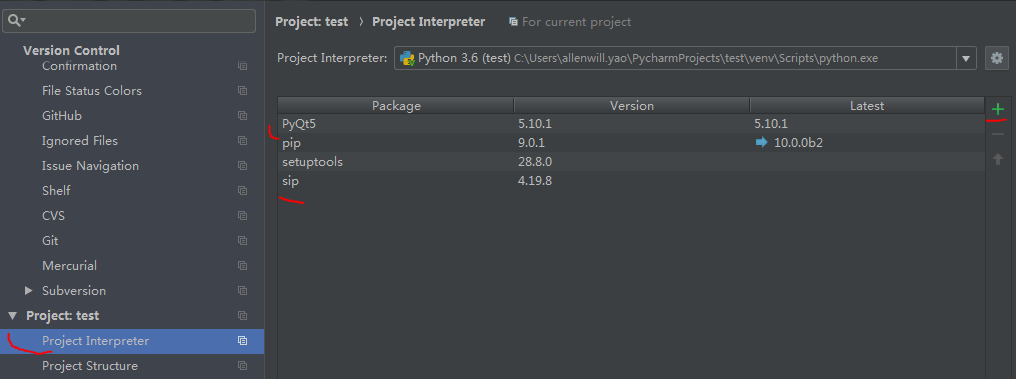The image size is (1016, 379).
Task: Click pip installed version 9.0.1
Action: click(531, 143)
